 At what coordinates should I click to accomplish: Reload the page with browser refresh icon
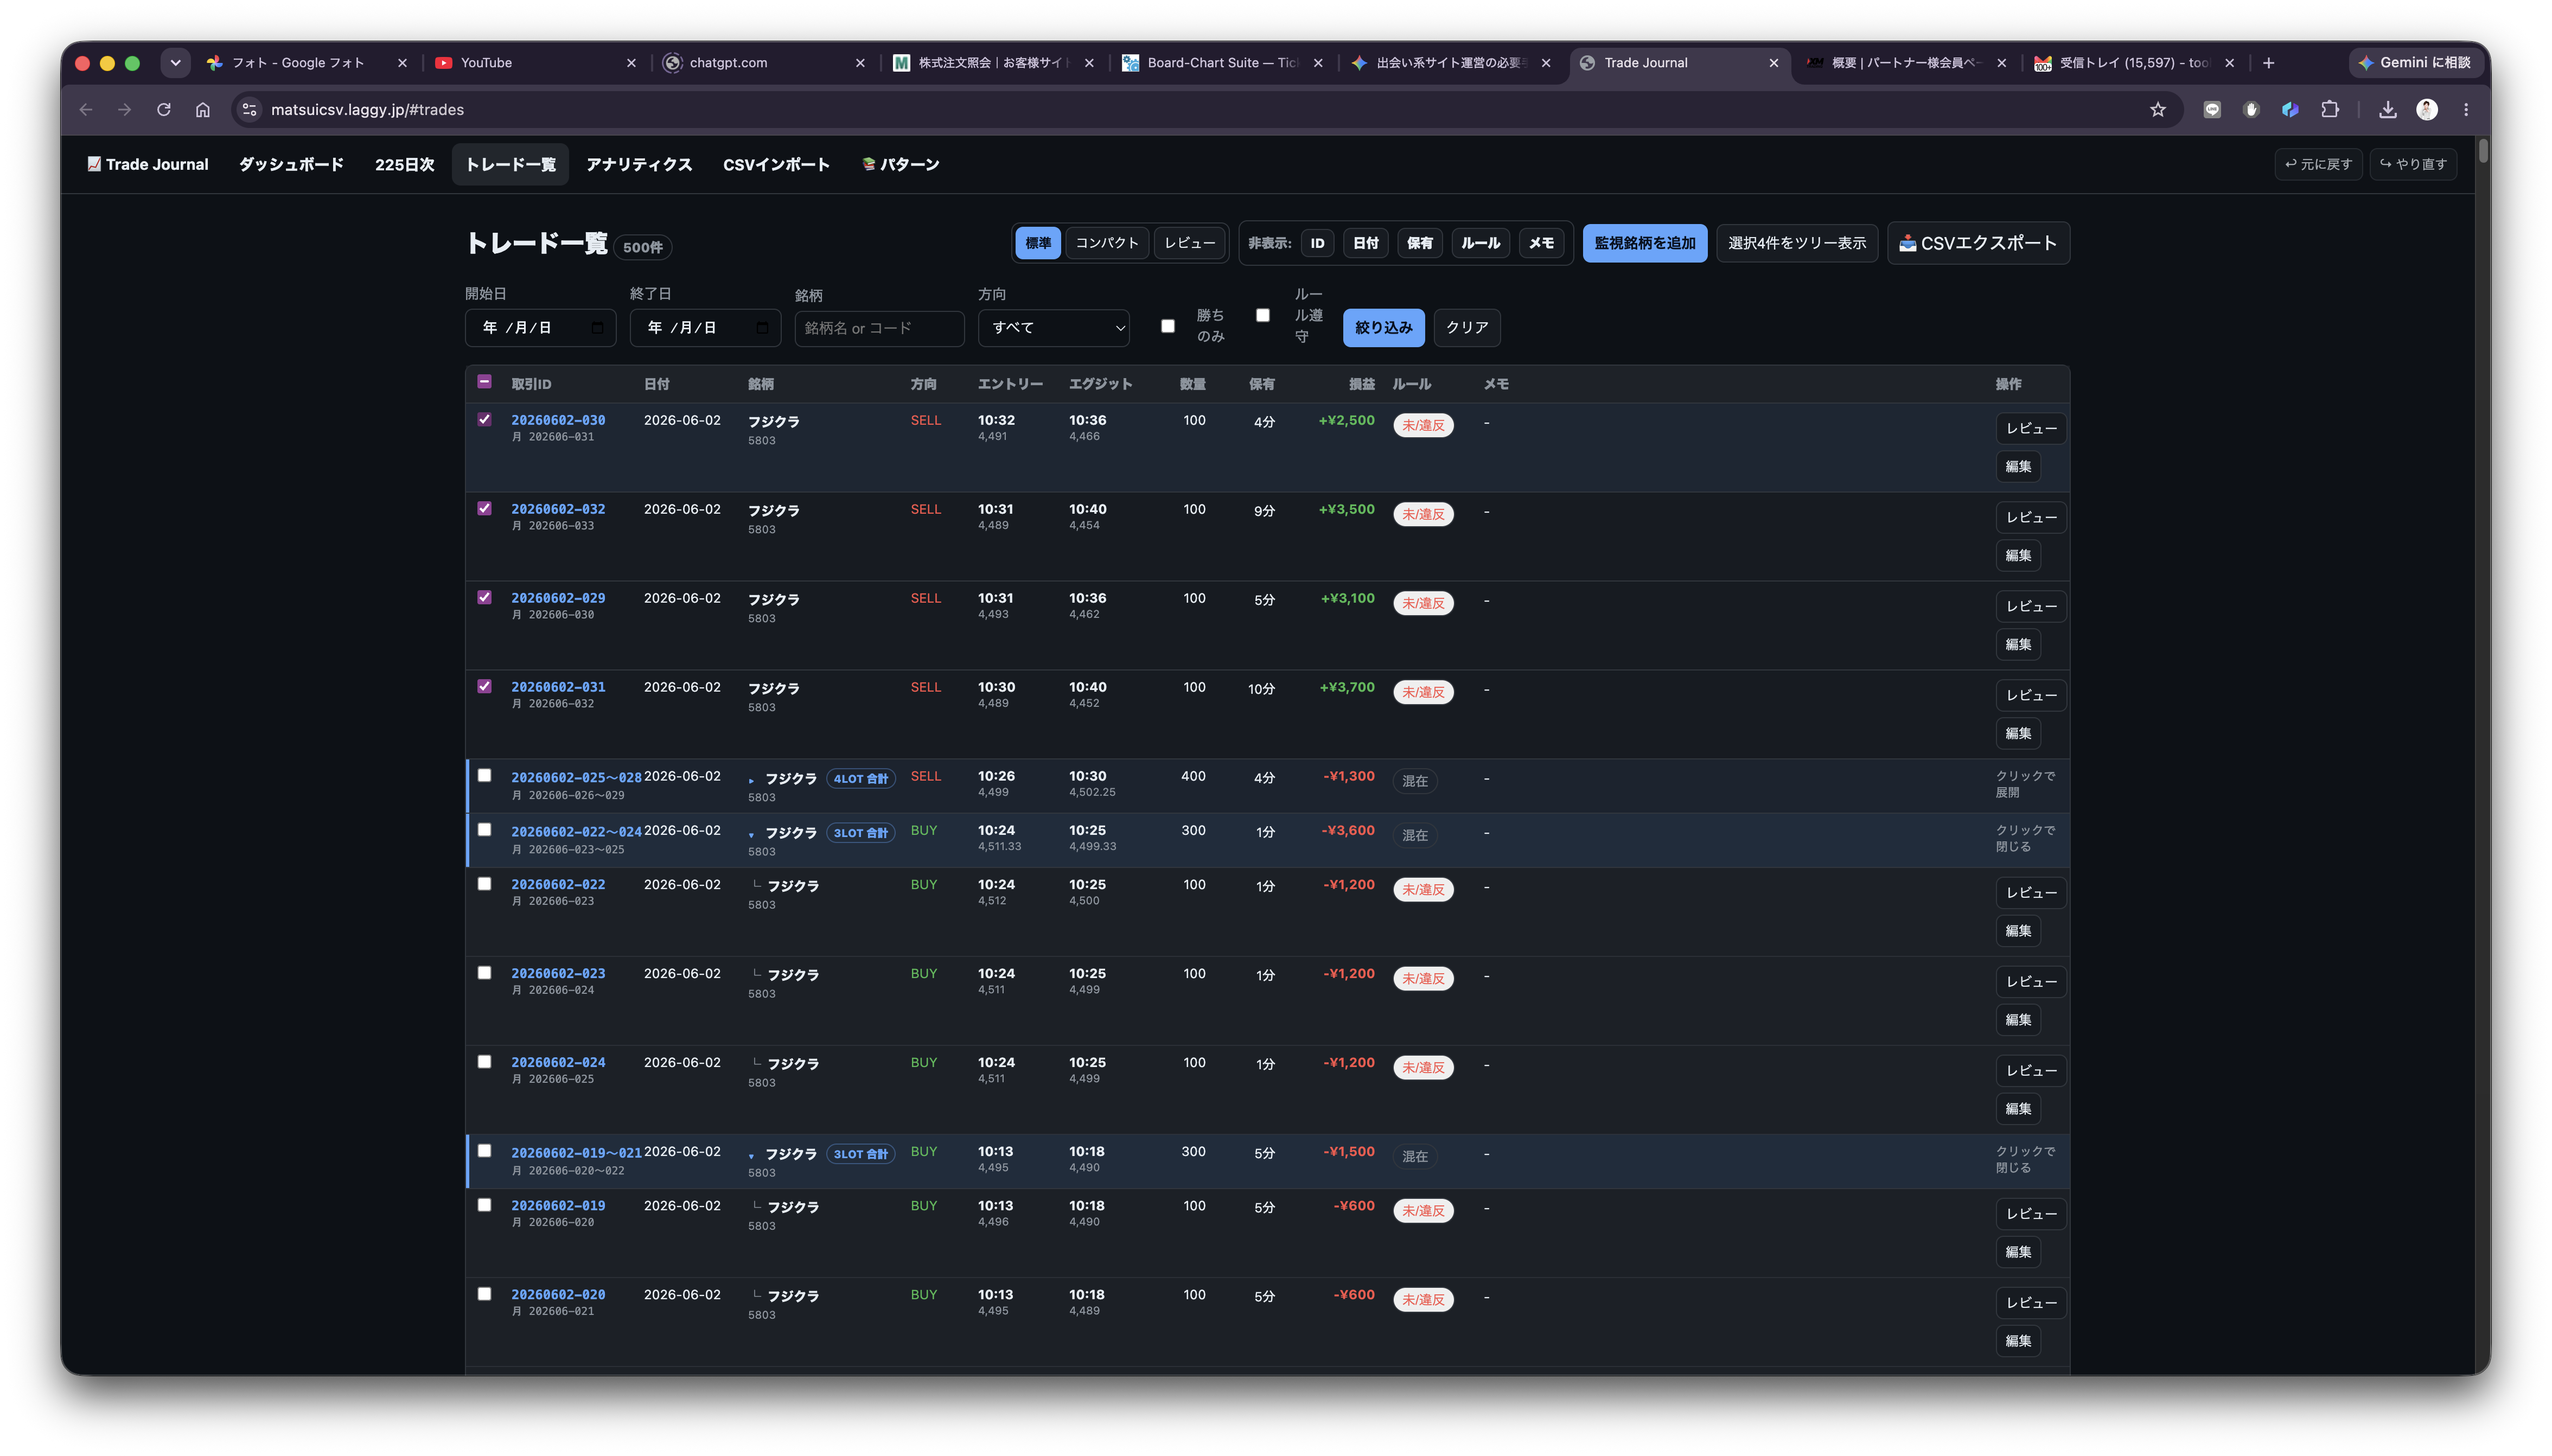click(x=164, y=110)
